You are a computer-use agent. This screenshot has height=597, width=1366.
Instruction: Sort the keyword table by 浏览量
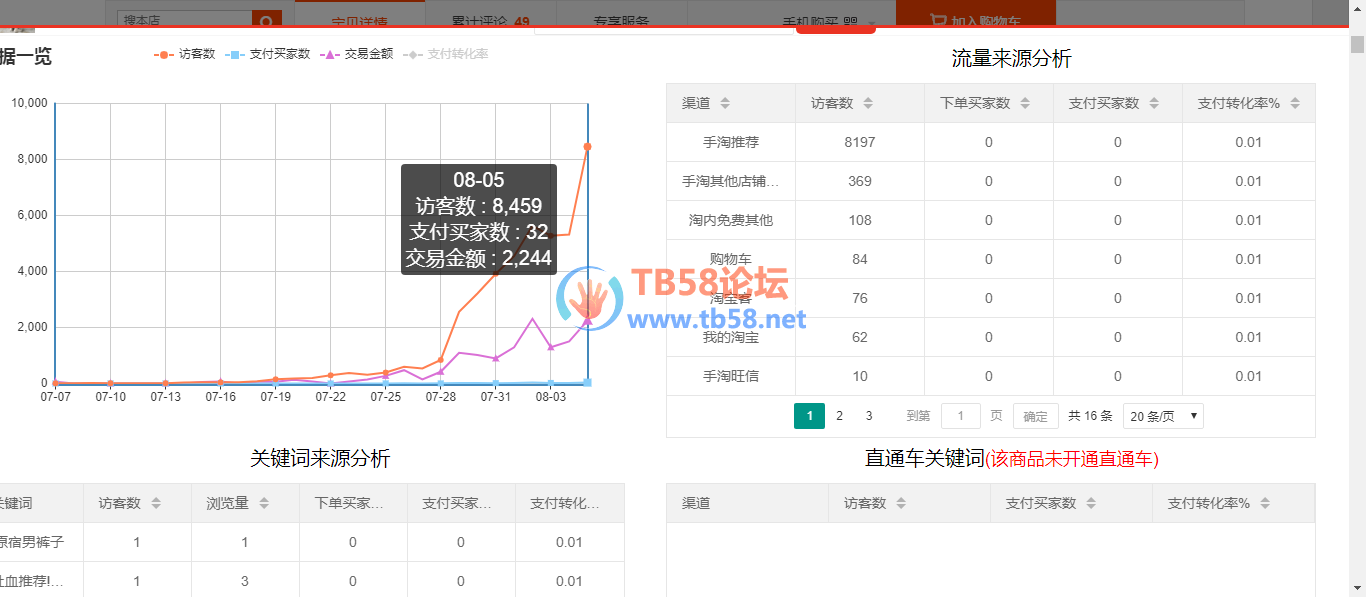[x=264, y=504]
